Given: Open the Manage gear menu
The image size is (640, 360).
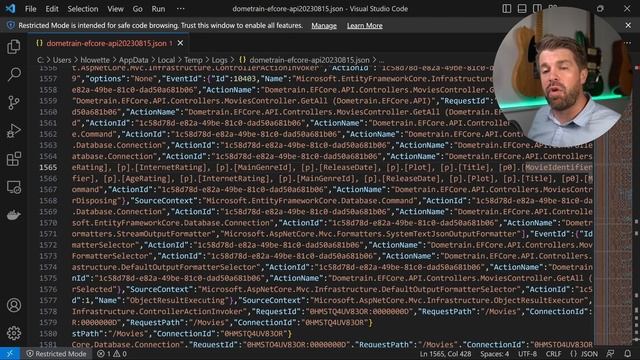Looking at the screenshot, I should click(14, 333).
